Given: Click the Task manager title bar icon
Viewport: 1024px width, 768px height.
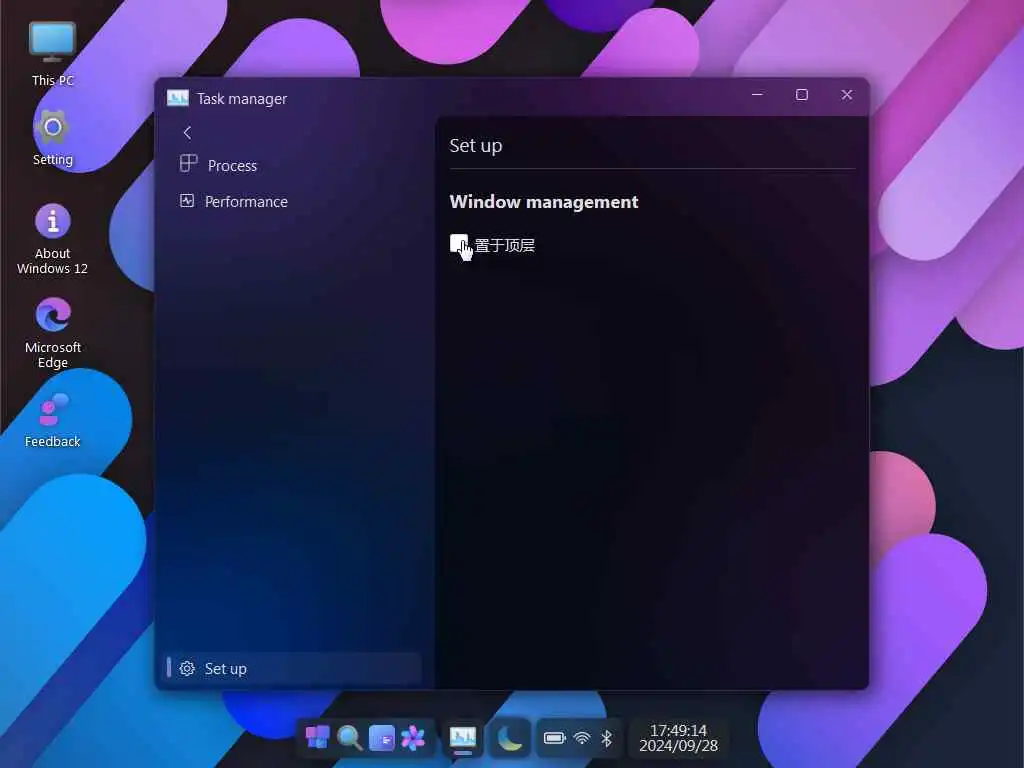Looking at the screenshot, I should pyautogui.click(x=178, y=98).
